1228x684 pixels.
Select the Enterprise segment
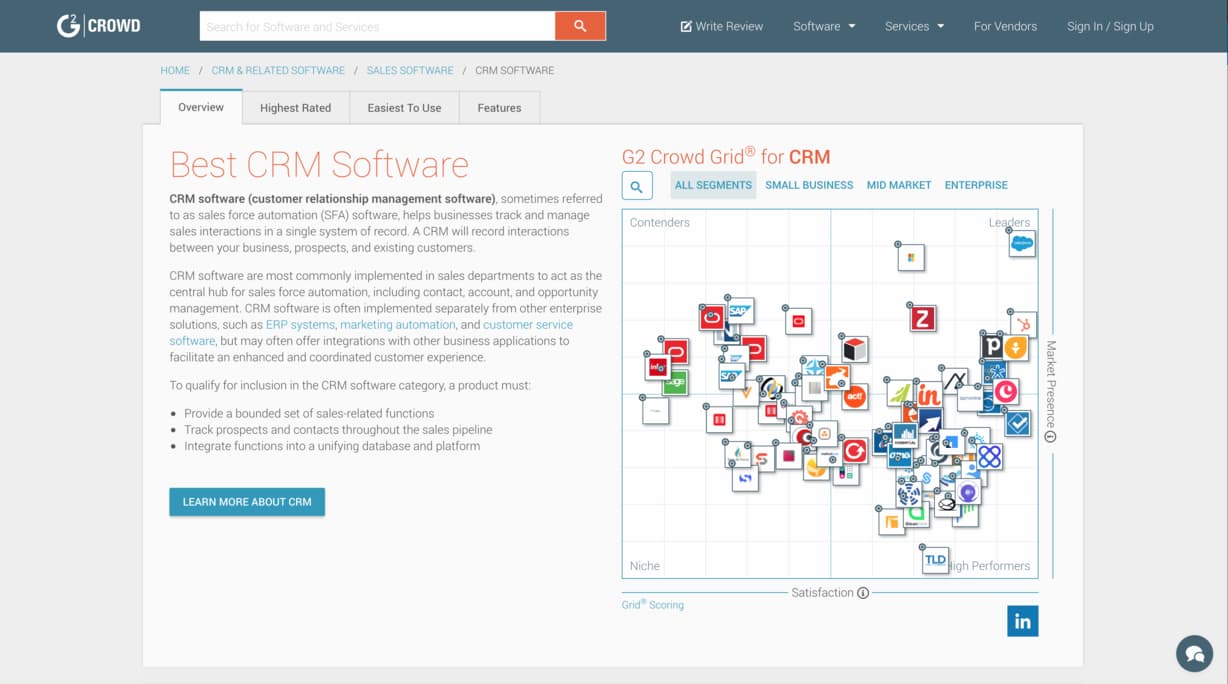976,185
